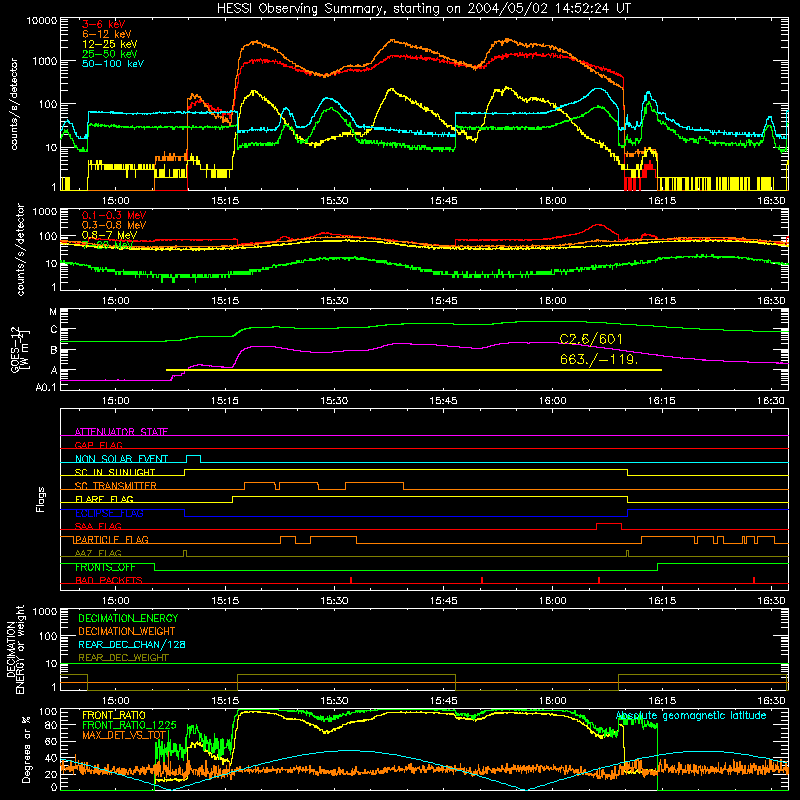Select the SC_TRANSMITTER flag label
800x800 pixels.
tap(116, 485)
